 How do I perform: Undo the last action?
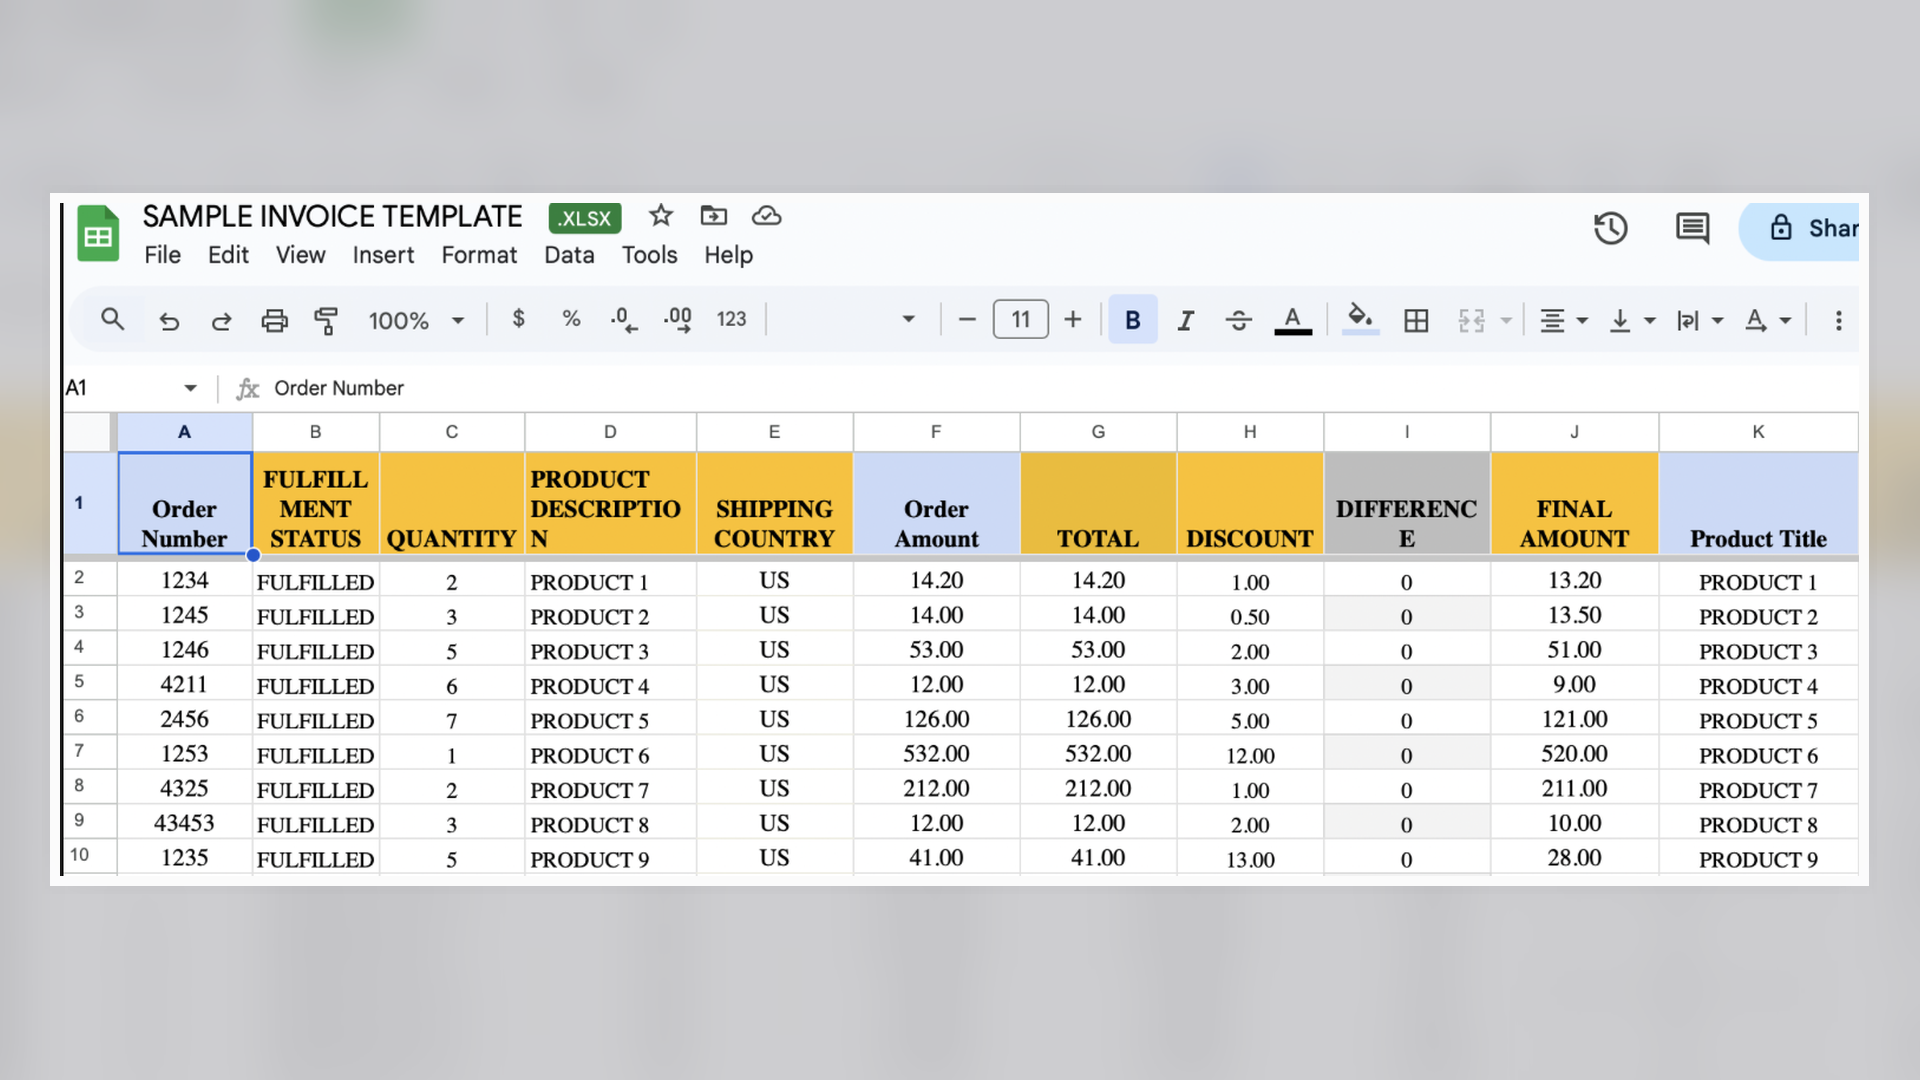pos(169,321)
